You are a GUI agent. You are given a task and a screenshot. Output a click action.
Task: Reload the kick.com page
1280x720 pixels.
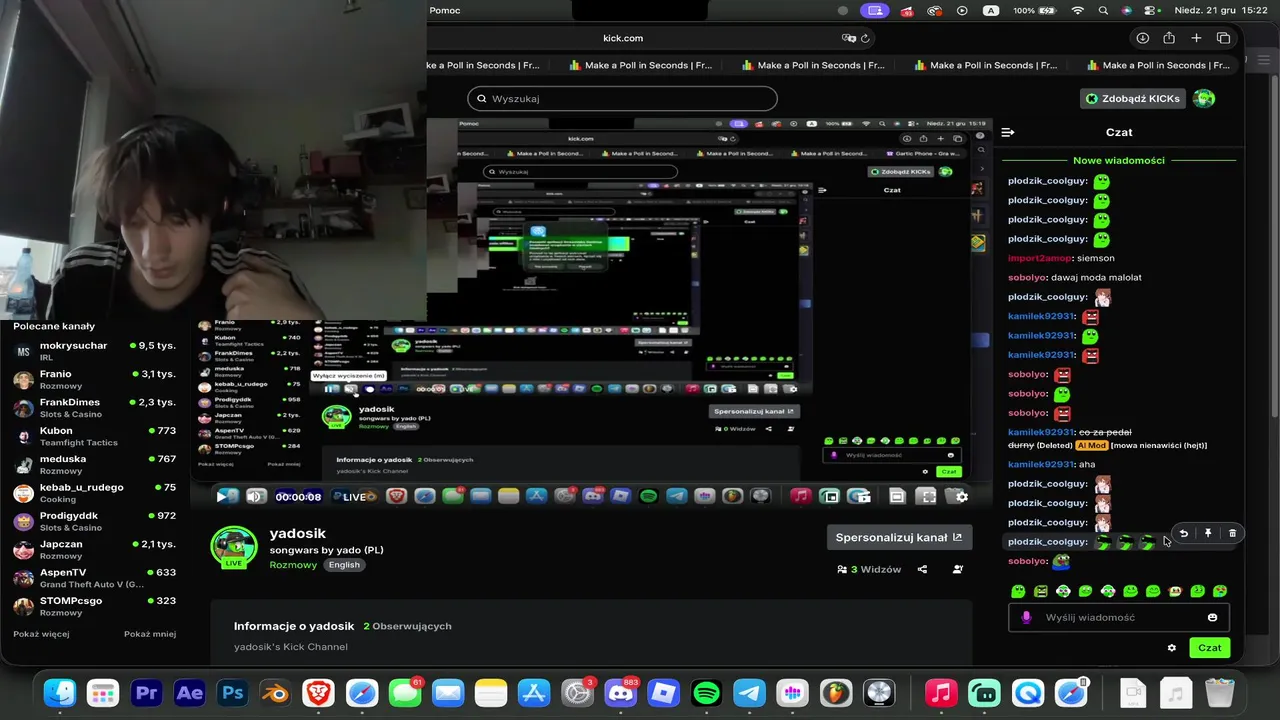click(865, 38)
